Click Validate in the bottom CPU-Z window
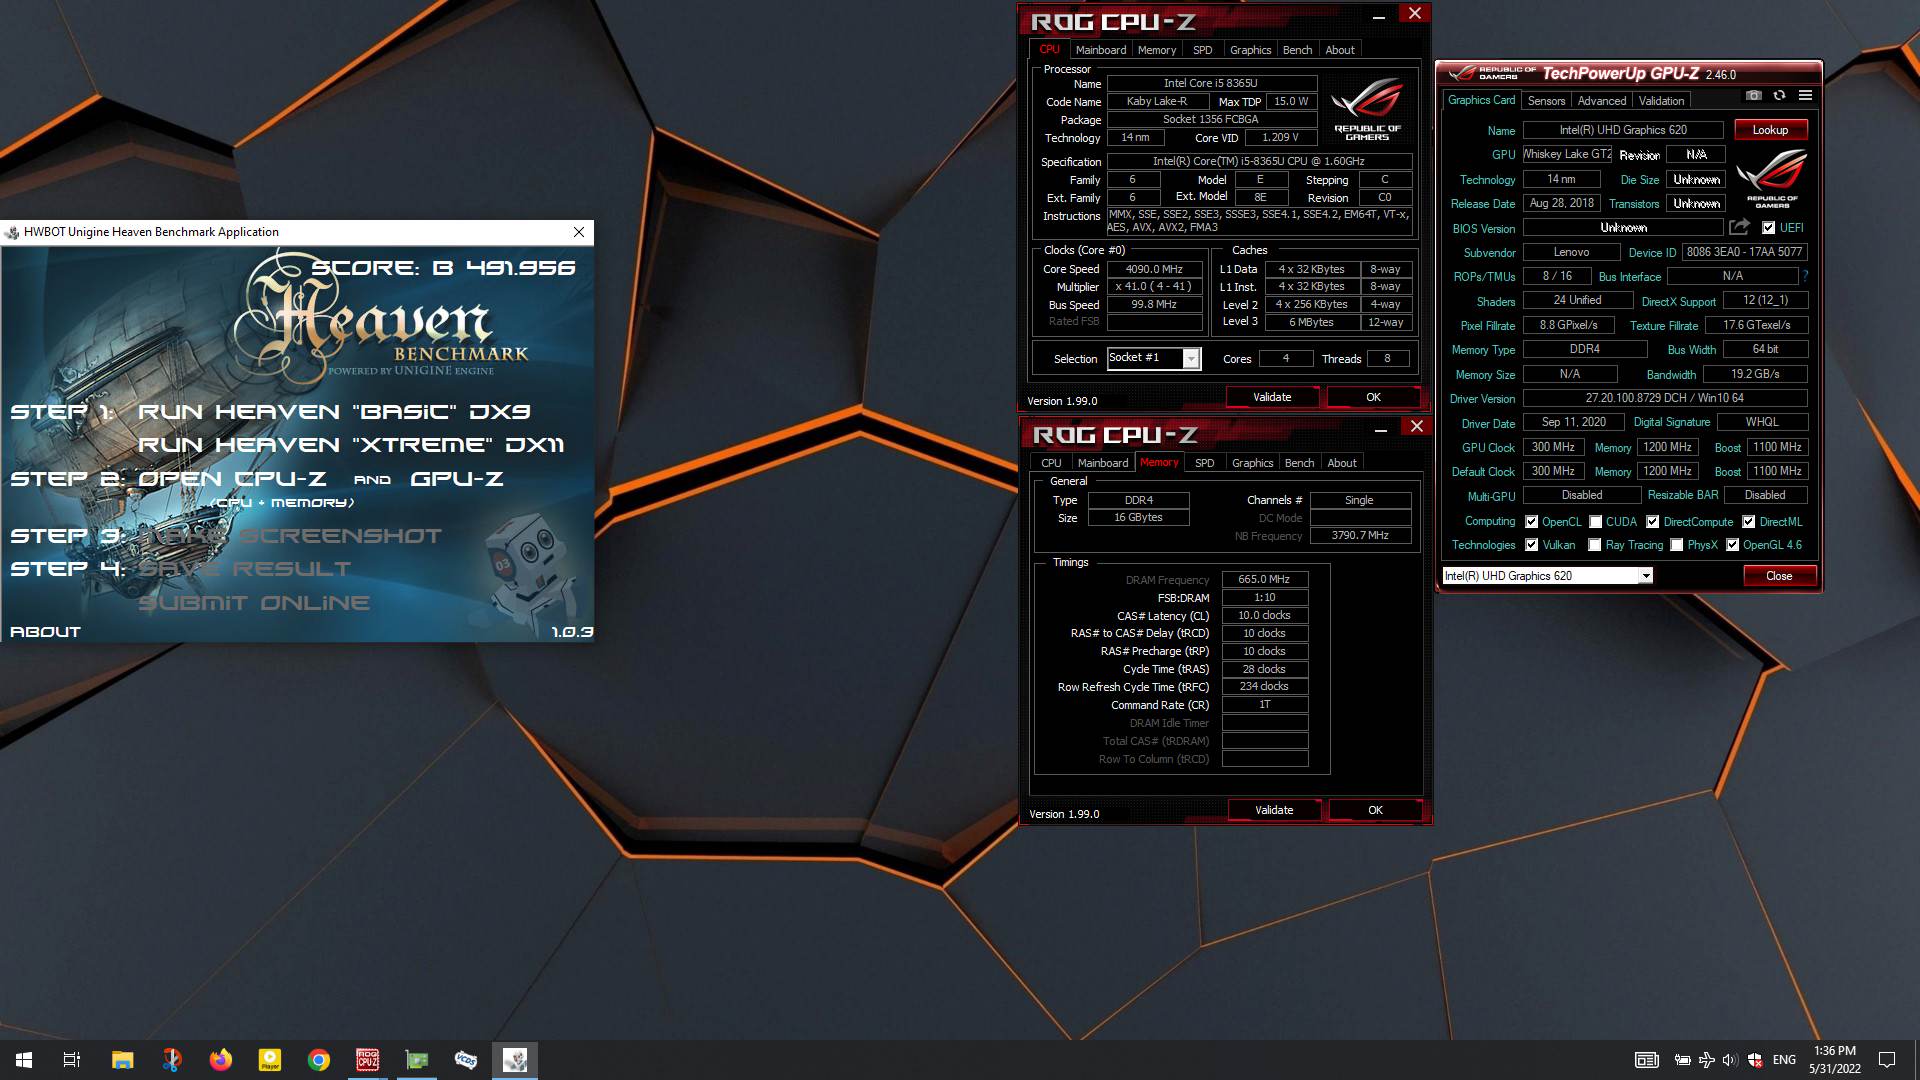 (x=1274, y=810)
